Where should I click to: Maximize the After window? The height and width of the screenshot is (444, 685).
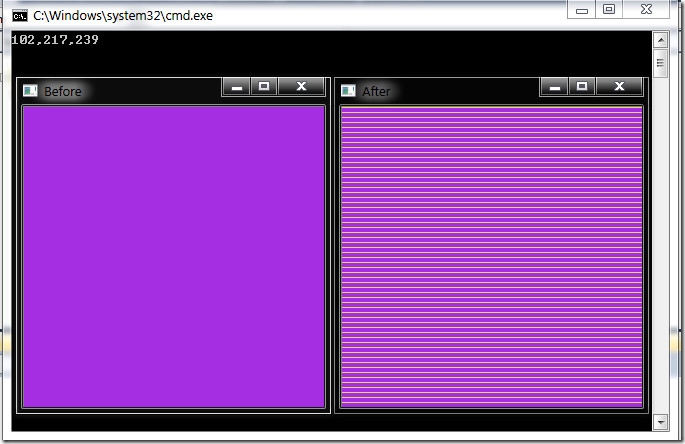coord(582,87)
